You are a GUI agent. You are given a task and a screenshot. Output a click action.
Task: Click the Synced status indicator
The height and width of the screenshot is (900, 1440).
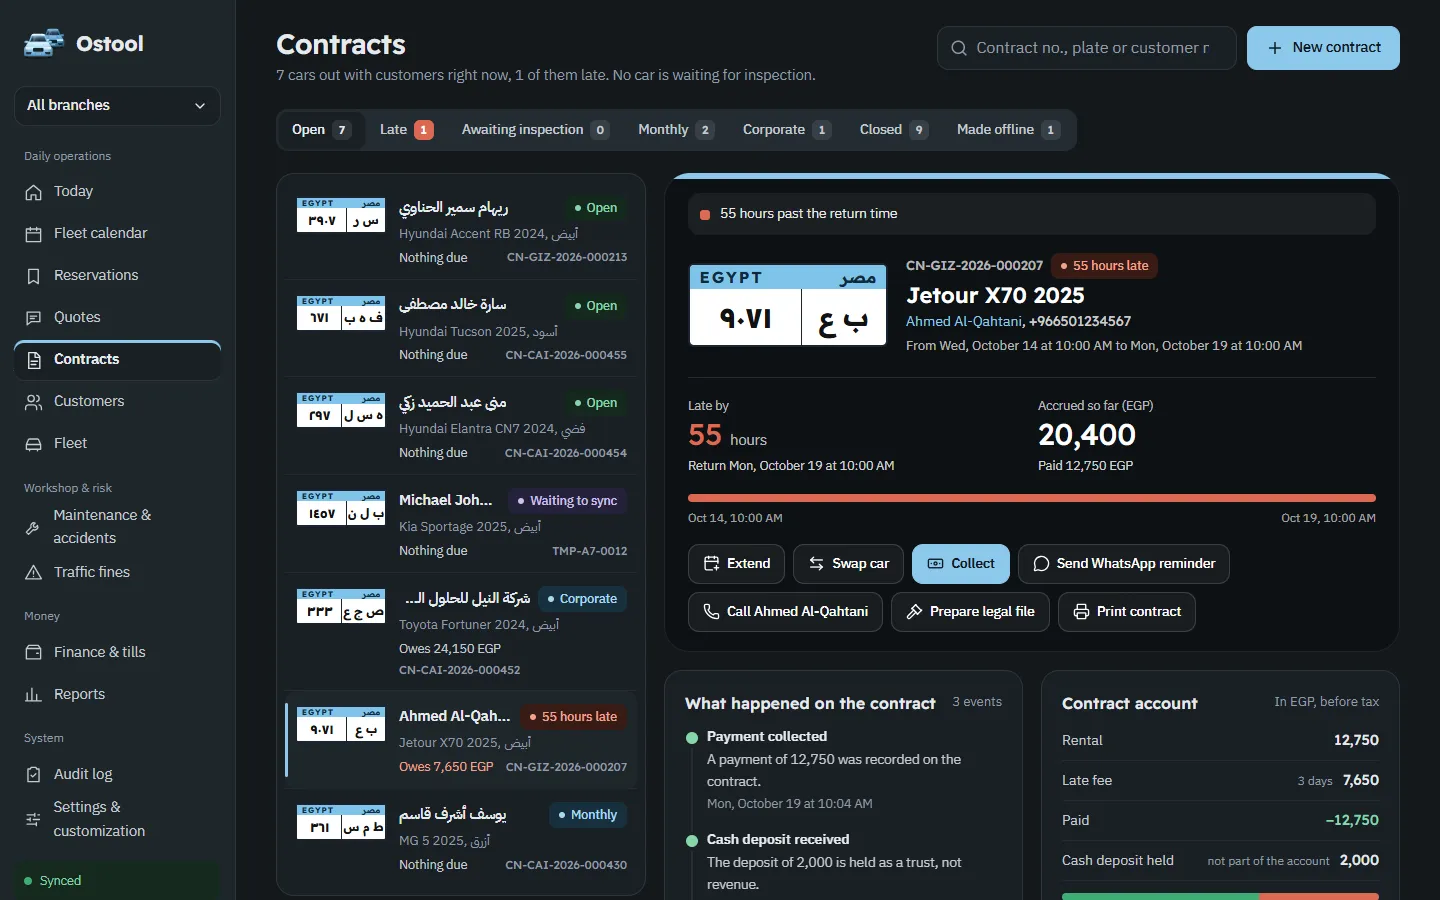point(117,881)
